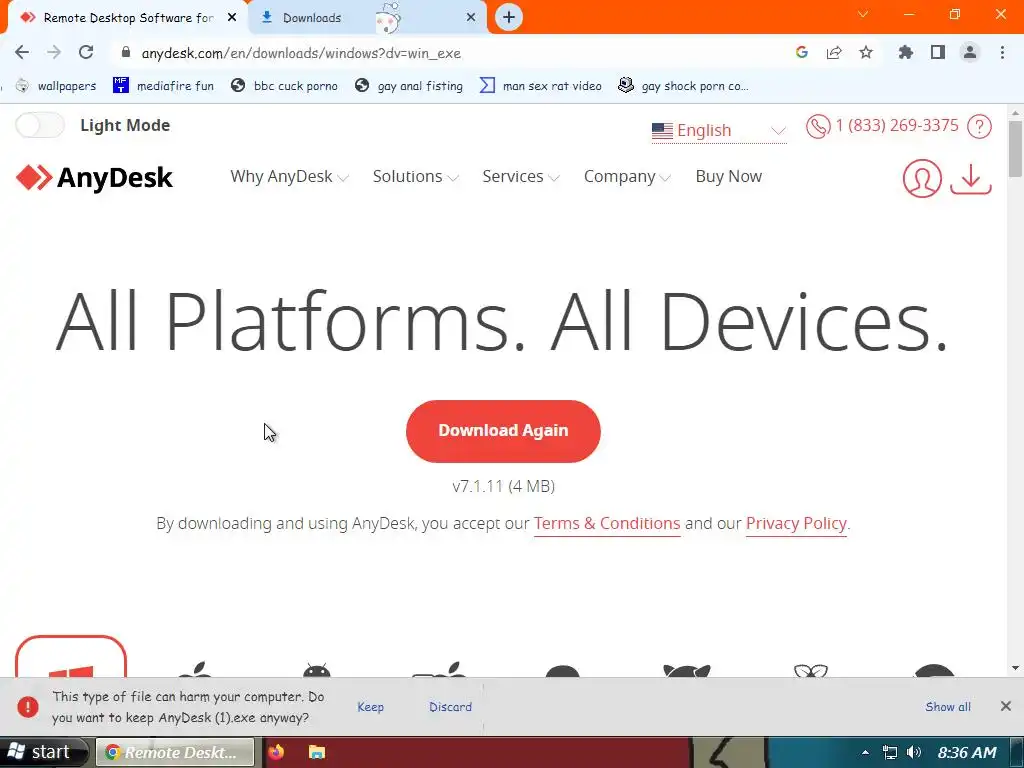Click the volume speaker tray icon
The height and width of the screenshot is (768, 1024).
pyautogui.click(x=914, y=752)
